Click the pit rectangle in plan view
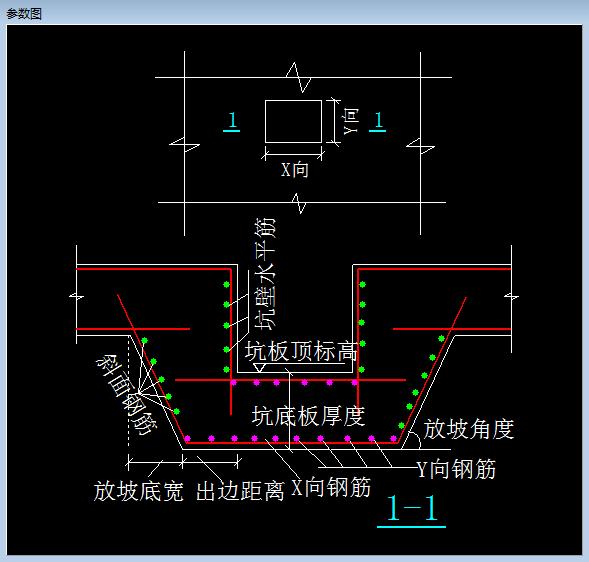This screenshot has height=562, width=589. (293, 121)
